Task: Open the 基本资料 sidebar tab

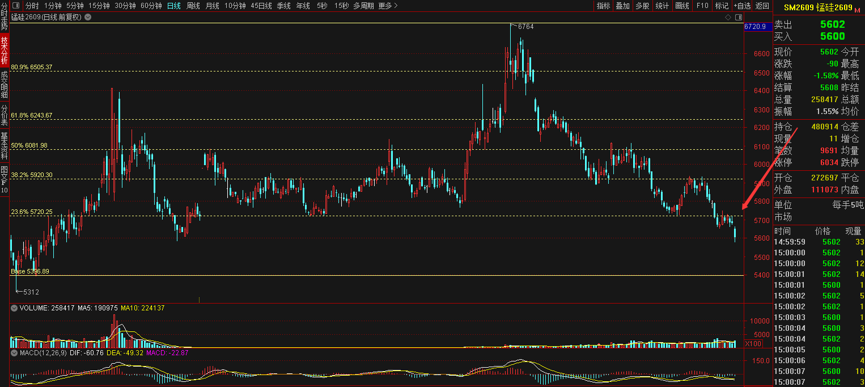Action: pyautogui.click(x=4, y=145)
